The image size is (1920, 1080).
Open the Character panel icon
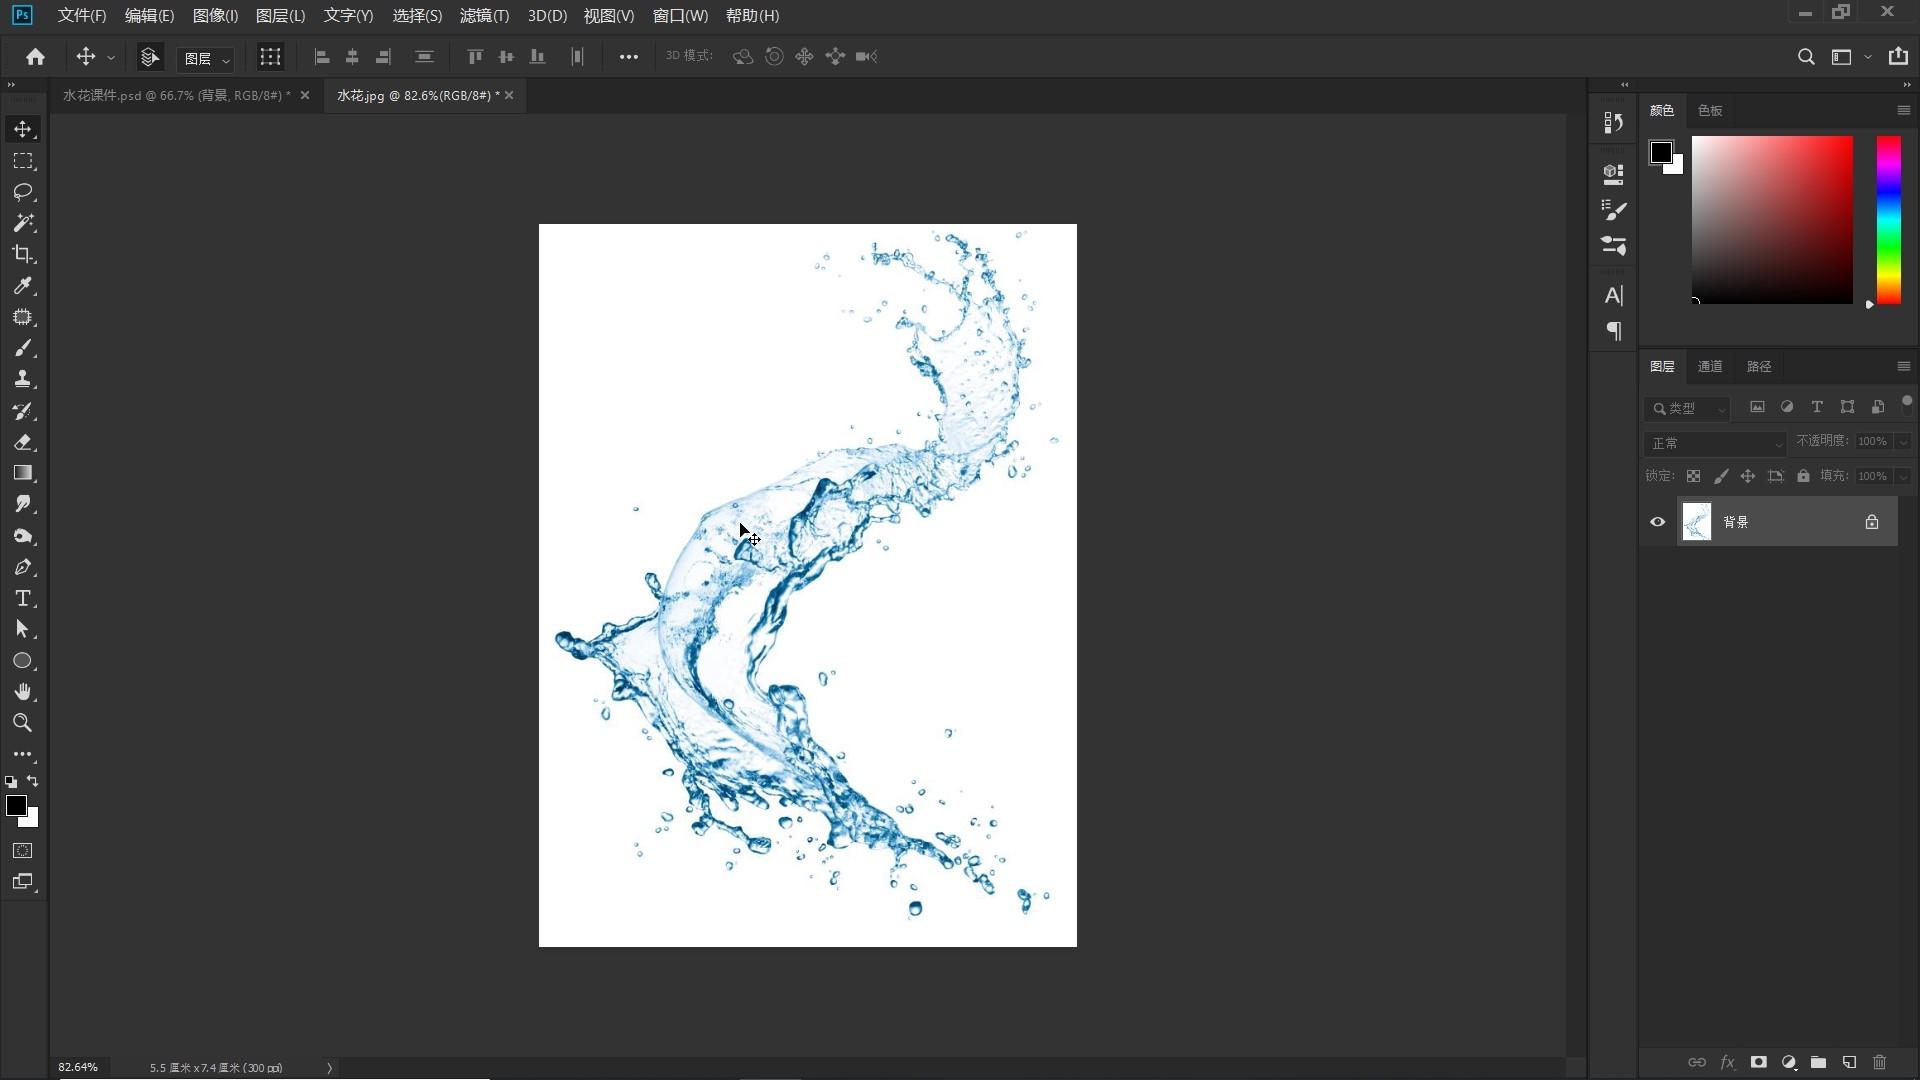[1613, 295]
